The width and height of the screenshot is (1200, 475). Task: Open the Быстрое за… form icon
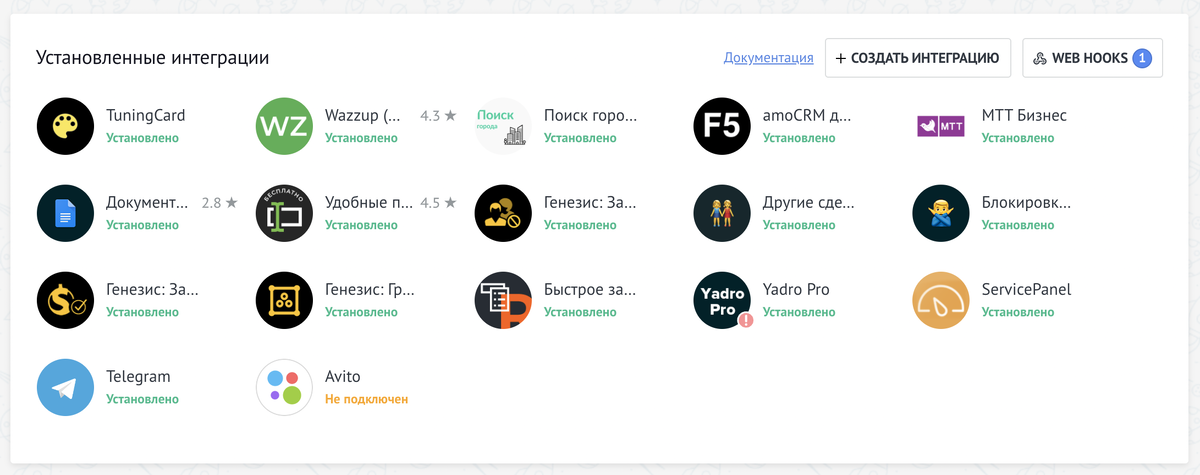tap(503, 300)
